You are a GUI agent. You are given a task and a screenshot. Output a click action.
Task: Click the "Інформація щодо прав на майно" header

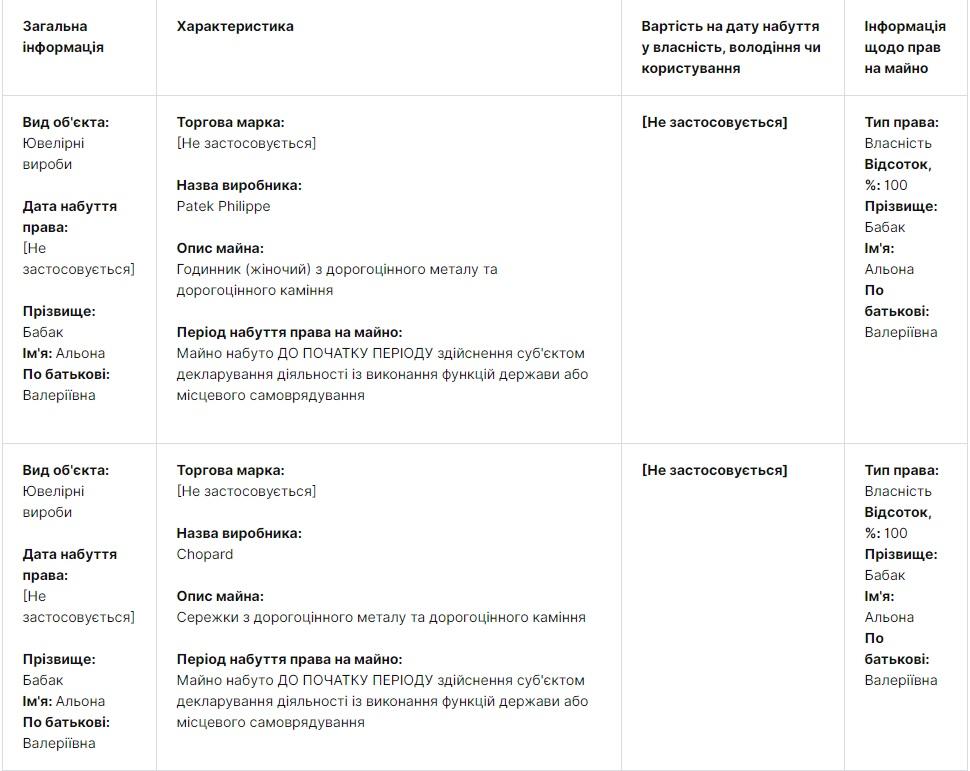pos(904,47)
